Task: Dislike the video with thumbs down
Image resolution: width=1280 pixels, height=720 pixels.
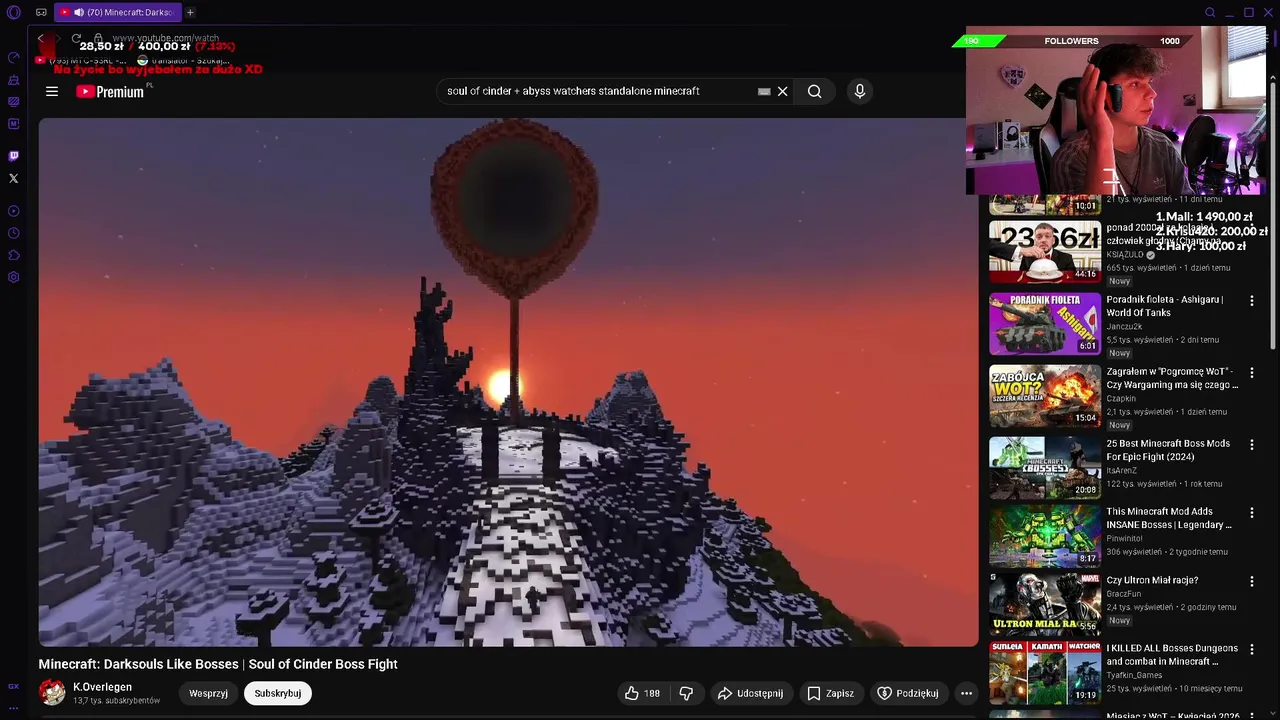Action: [x=686, y=693]
